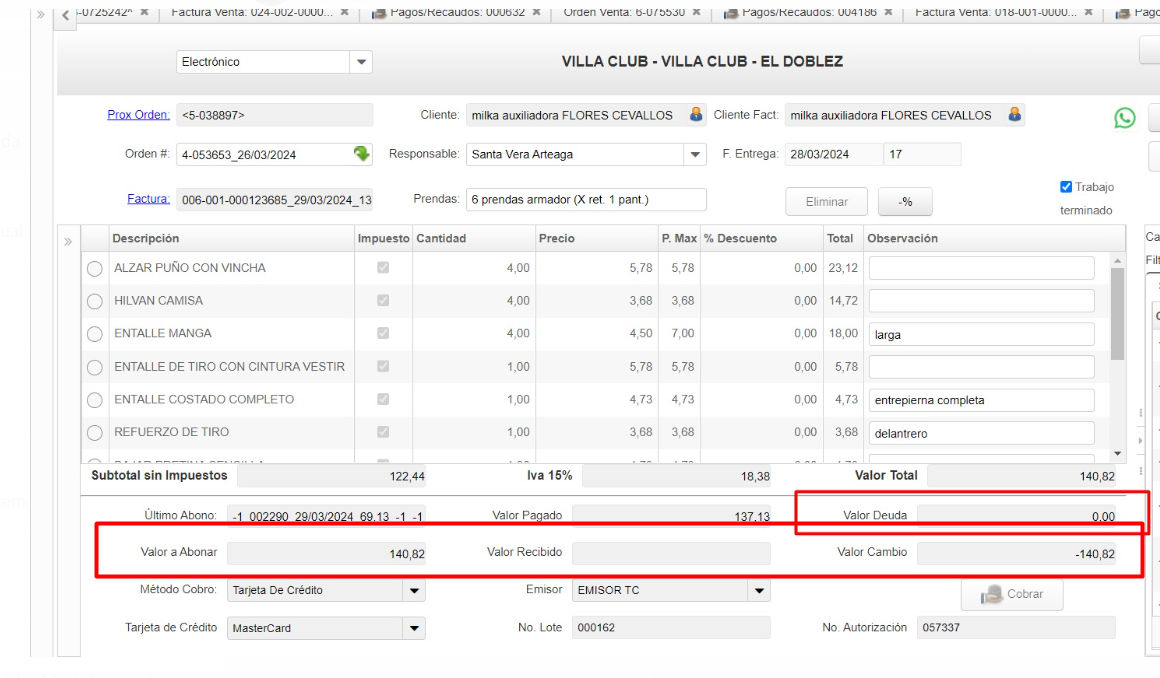
Task: Open the Responsable dropdown
Action: pos(695,155)
